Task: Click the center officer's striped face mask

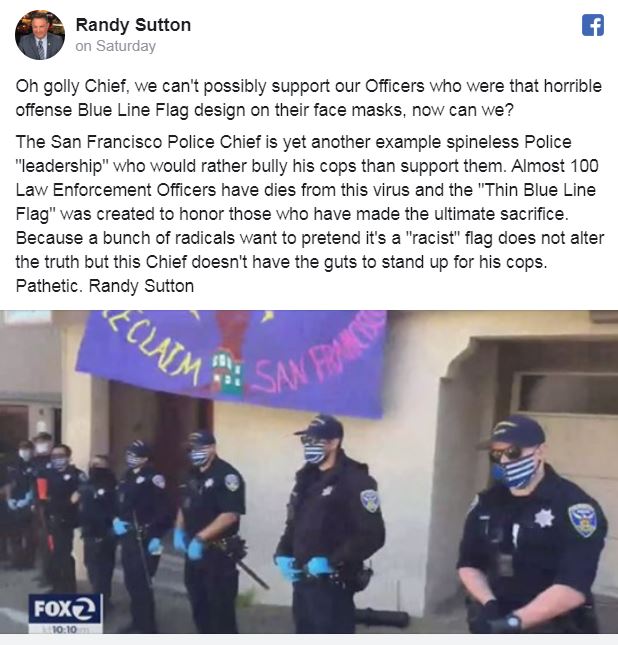Action: point(315,452)
